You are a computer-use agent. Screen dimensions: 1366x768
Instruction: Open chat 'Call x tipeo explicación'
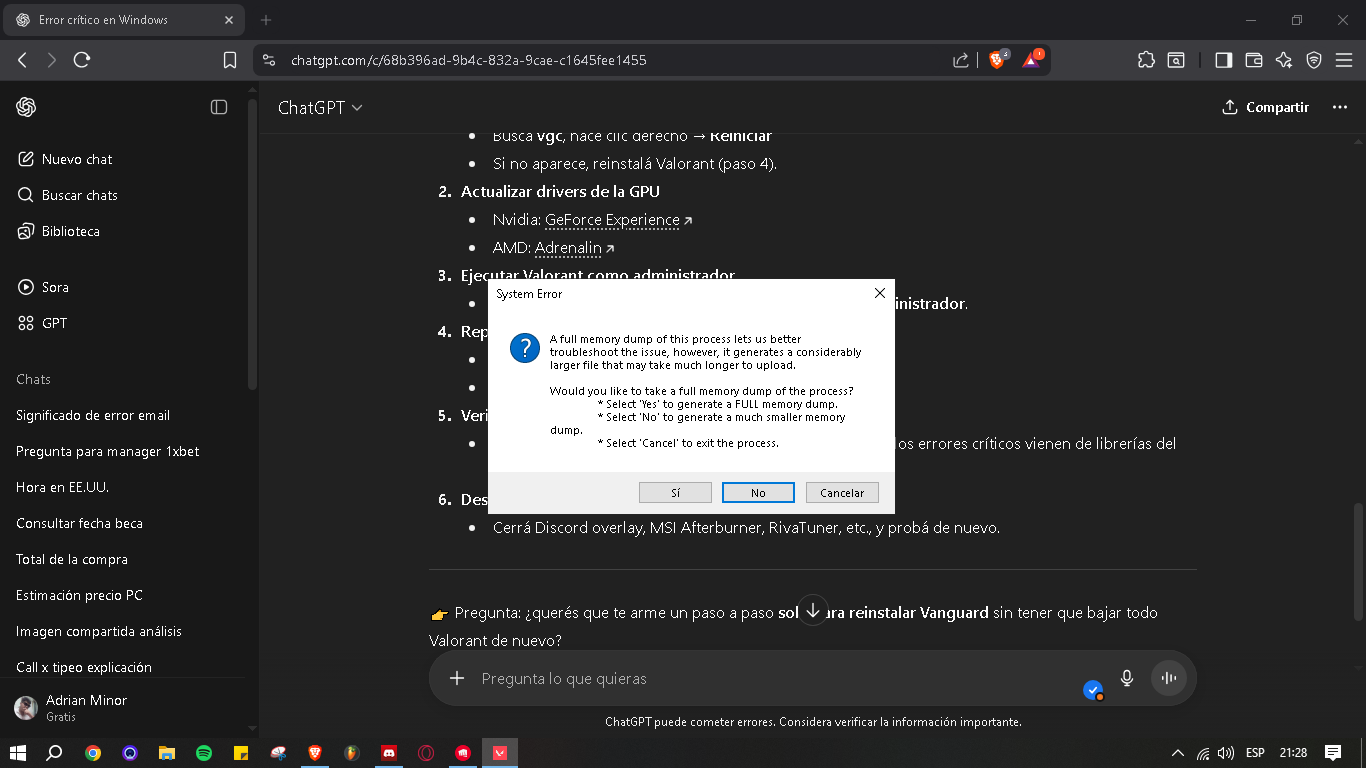(84, 667)
